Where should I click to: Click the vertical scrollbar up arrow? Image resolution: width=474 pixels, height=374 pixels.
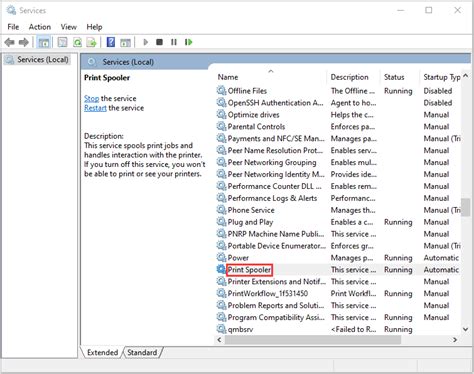click(x=466, y=76)
